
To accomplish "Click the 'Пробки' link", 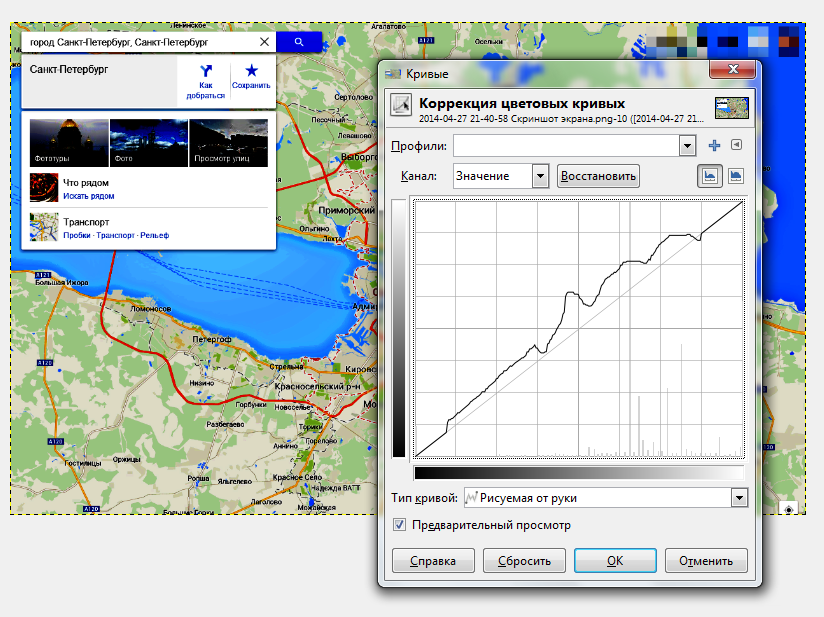I will click(x=77, y=235).
